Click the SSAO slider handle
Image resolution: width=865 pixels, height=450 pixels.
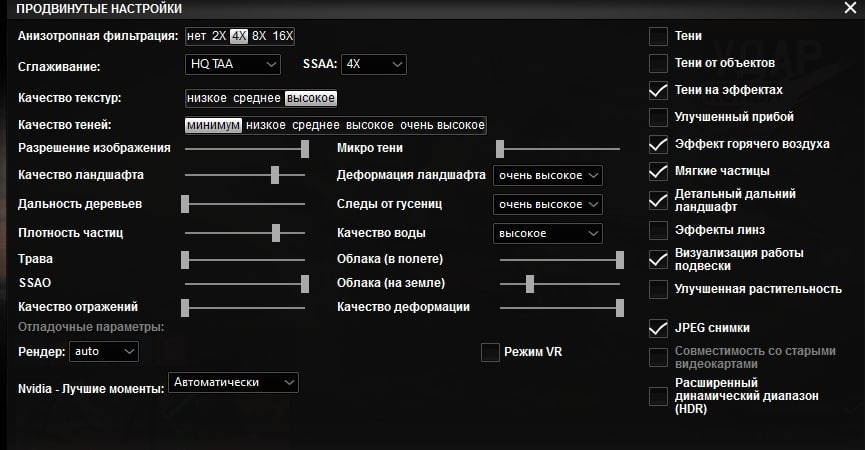coord(305,284)
